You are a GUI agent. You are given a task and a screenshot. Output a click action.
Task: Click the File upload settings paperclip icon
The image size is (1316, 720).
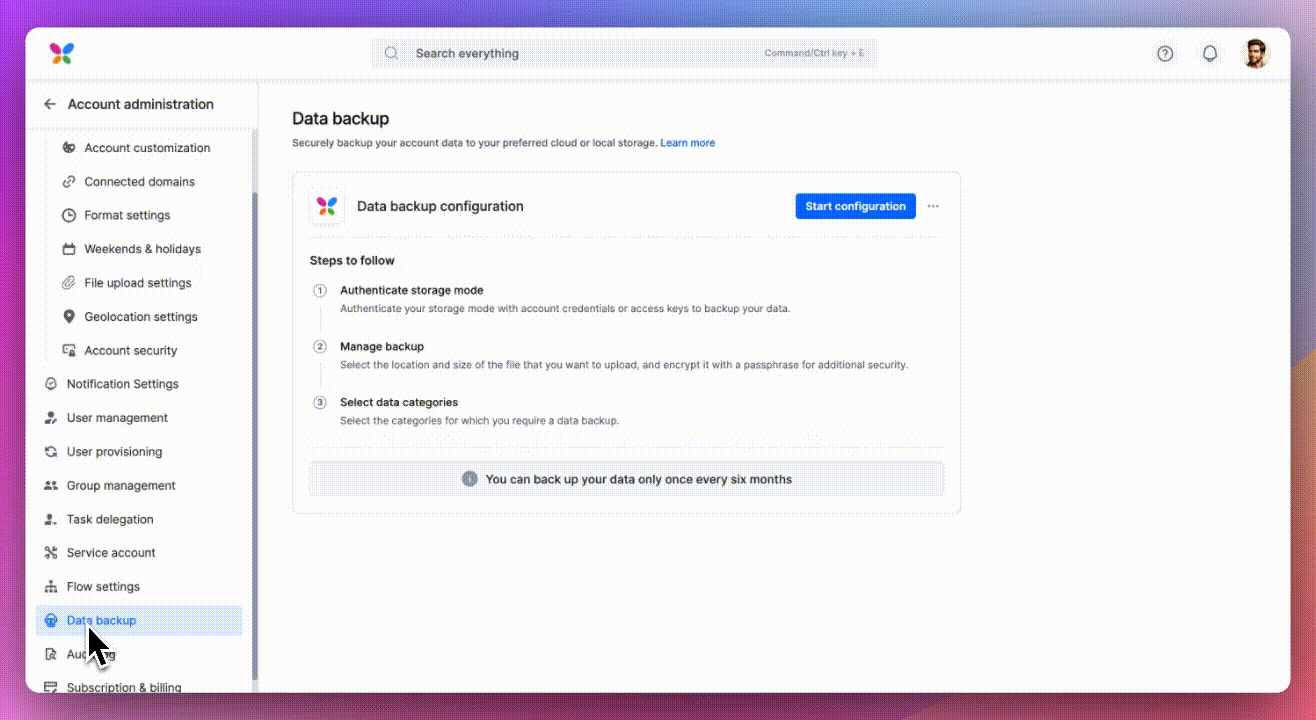(x=69, y=283)
